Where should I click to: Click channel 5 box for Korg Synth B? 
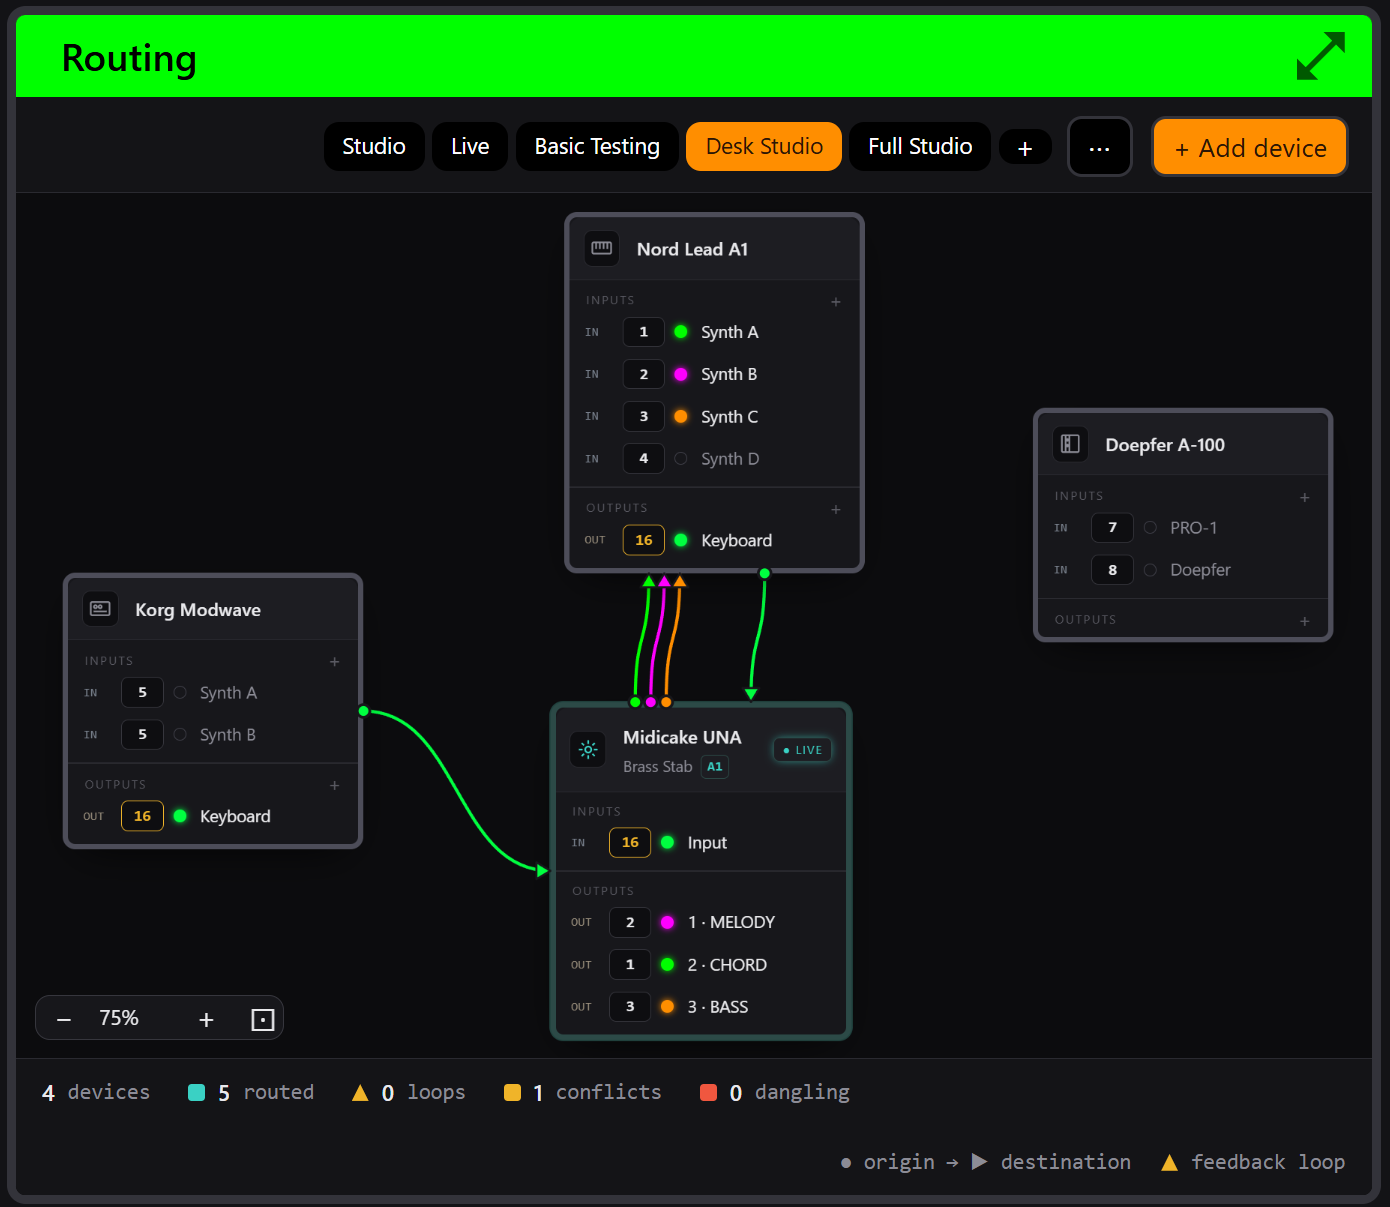point(142,734)
